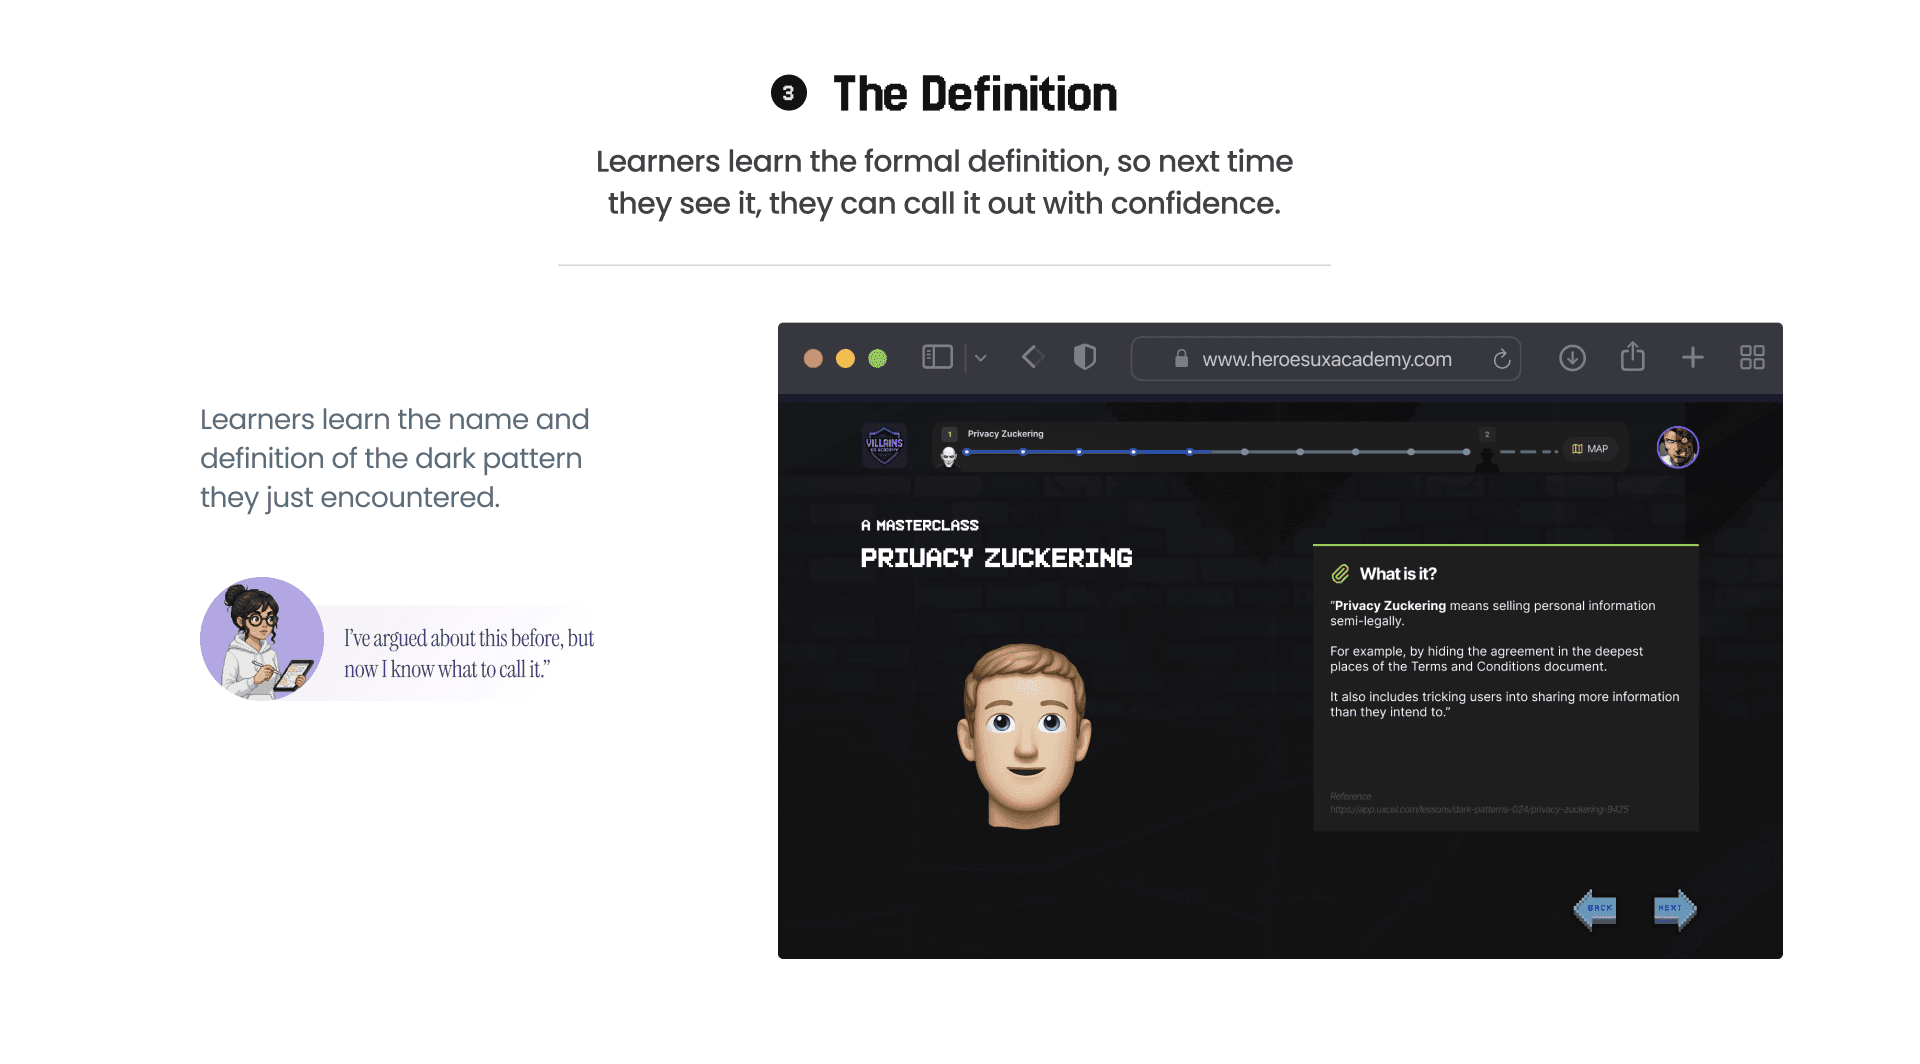
Task: Jump to first progress dot
Action: pyautogui.click(x=967, y=452)
